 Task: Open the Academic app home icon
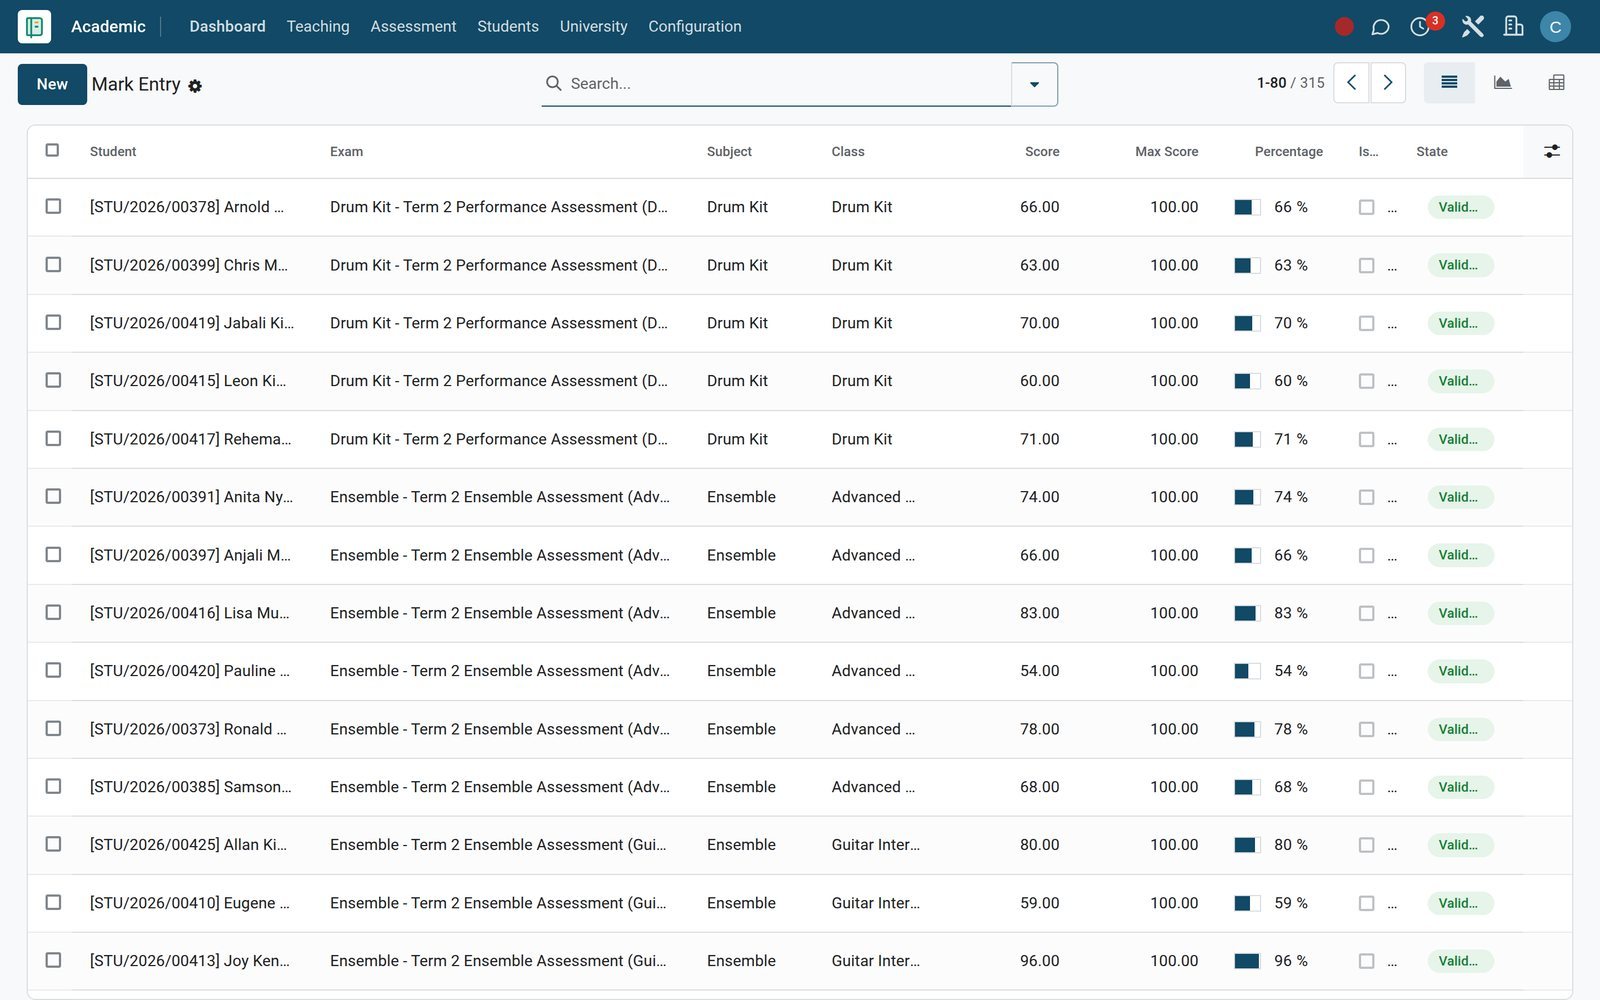click(34, 27)
